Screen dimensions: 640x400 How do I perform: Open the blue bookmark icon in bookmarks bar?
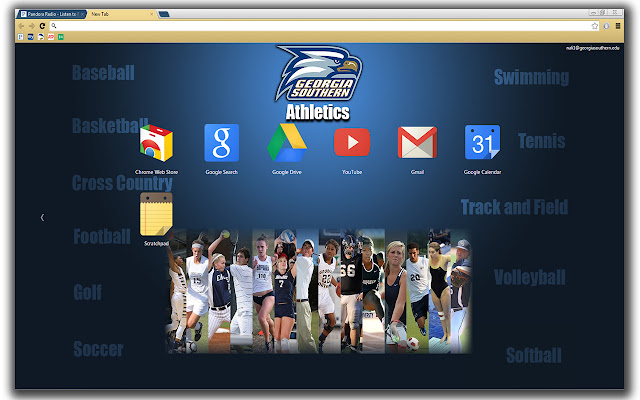click(31, 37)
